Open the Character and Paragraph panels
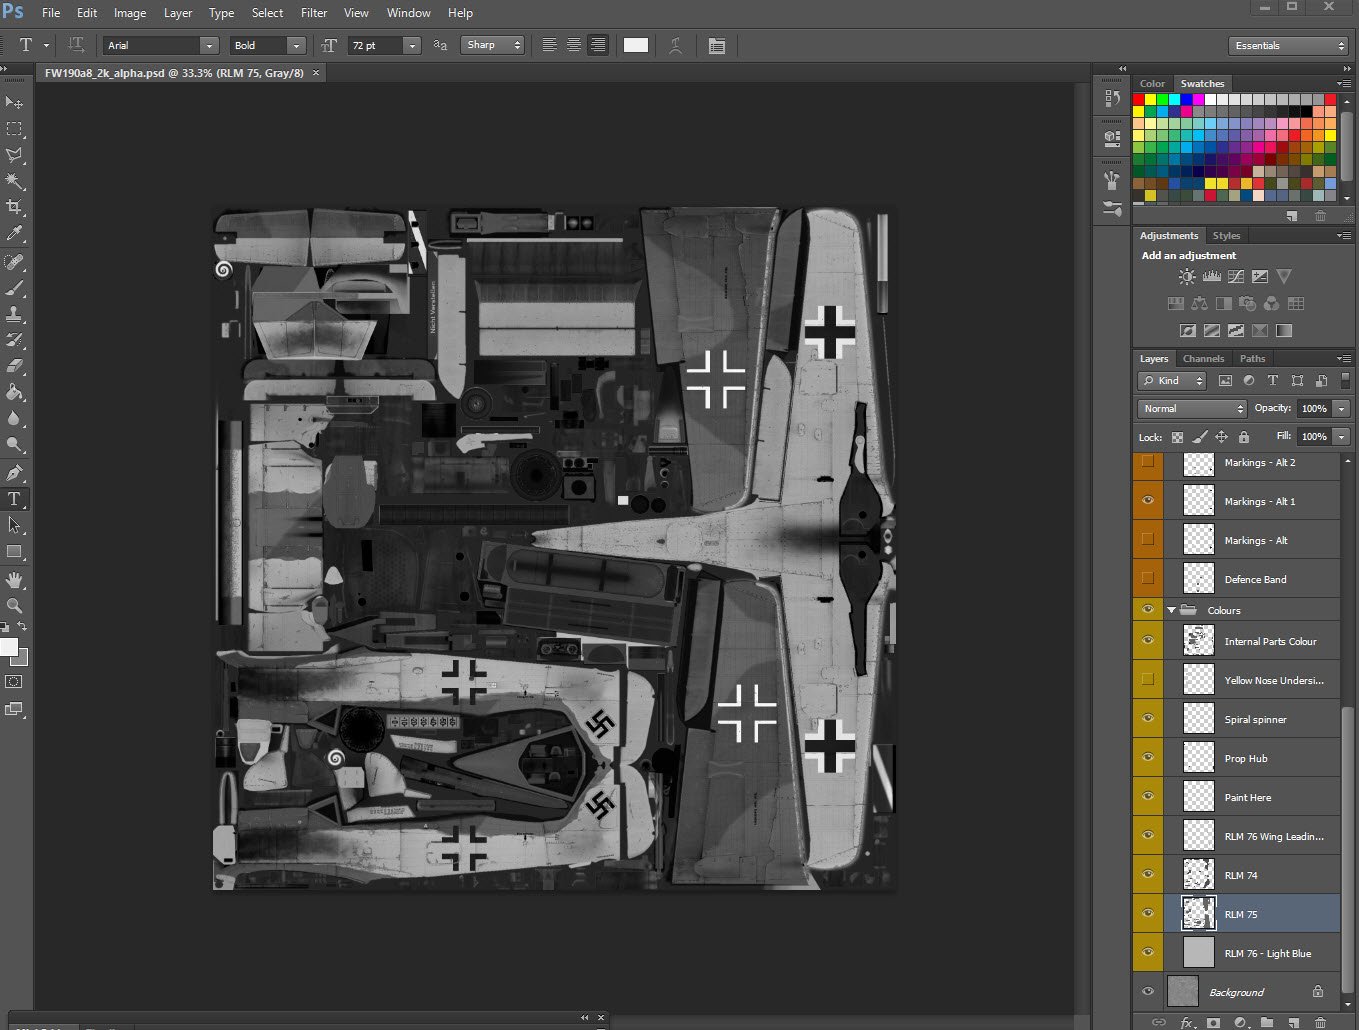The image size is (1359, 1030). 716,45
